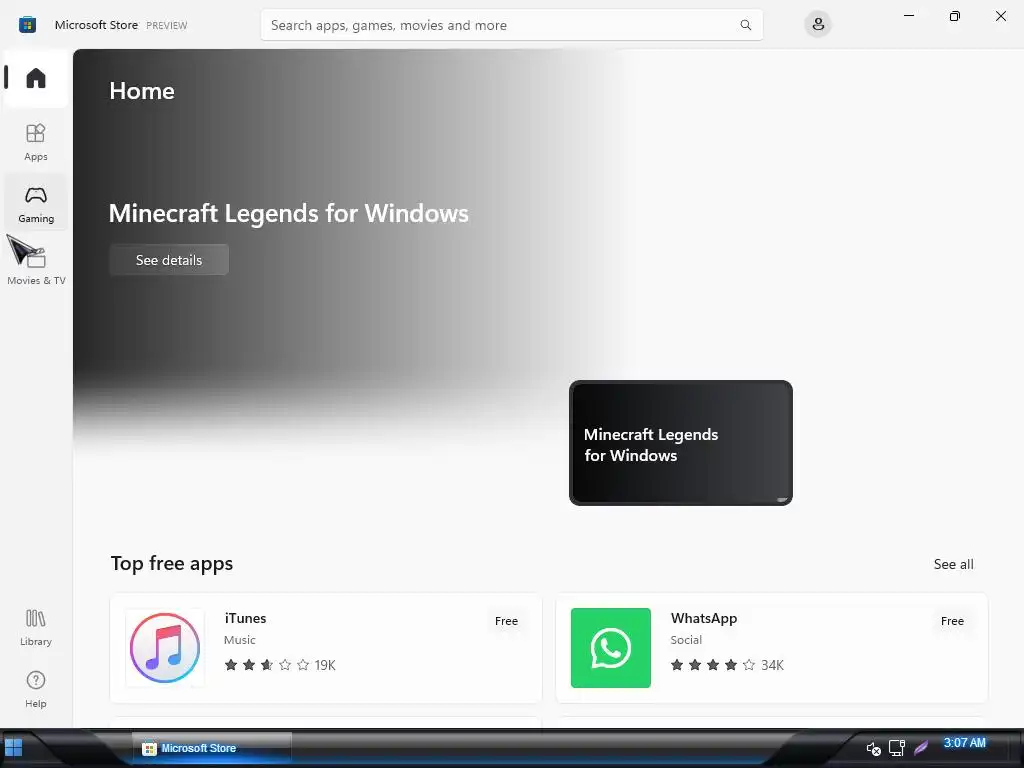Screen dimensions: 1024x768
Task: Click the WhatsApp green icon
Action: point(611,648)
